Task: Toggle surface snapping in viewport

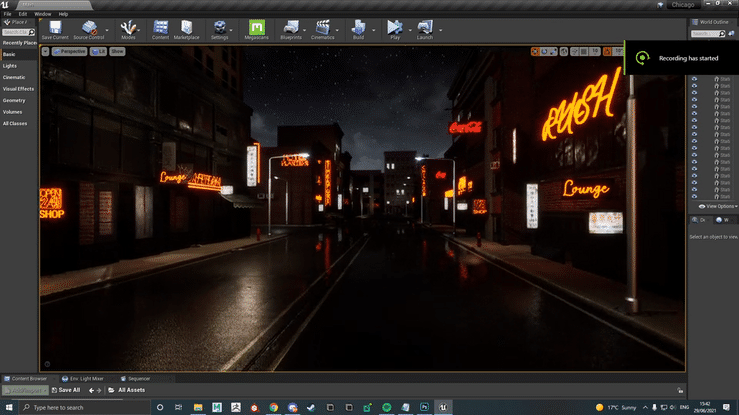Action: pyautogui.click(x=575, y=51)
